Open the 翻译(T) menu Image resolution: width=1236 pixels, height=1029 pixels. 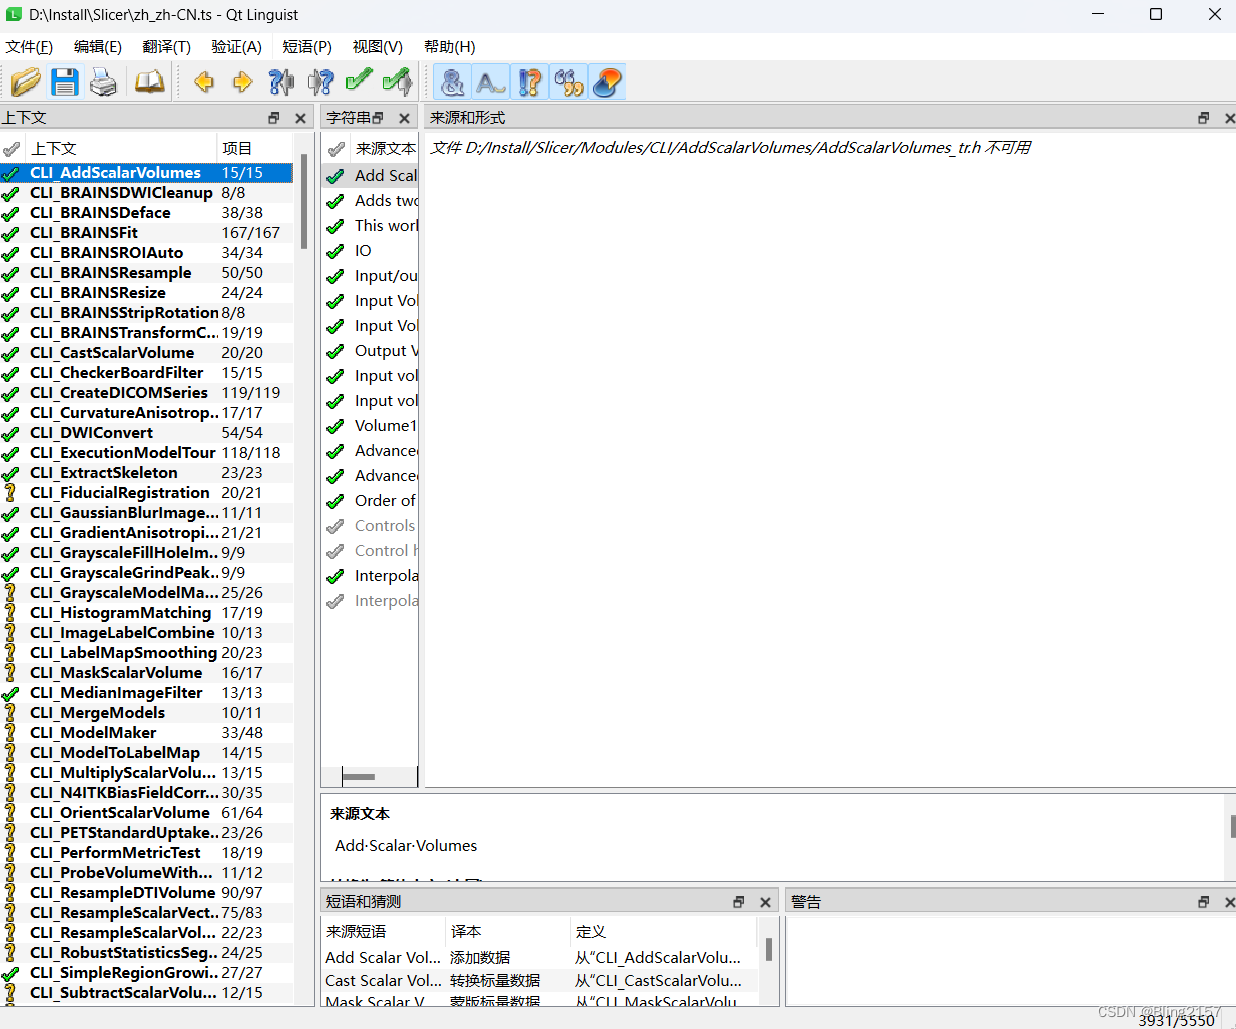click(166, 47)
